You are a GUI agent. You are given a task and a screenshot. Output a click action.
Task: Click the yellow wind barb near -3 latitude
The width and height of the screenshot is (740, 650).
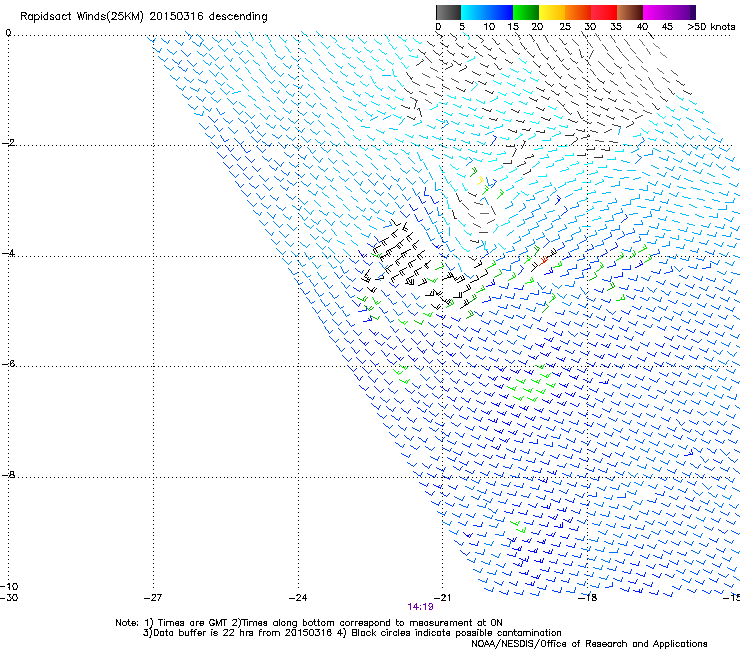click(481, 180)
